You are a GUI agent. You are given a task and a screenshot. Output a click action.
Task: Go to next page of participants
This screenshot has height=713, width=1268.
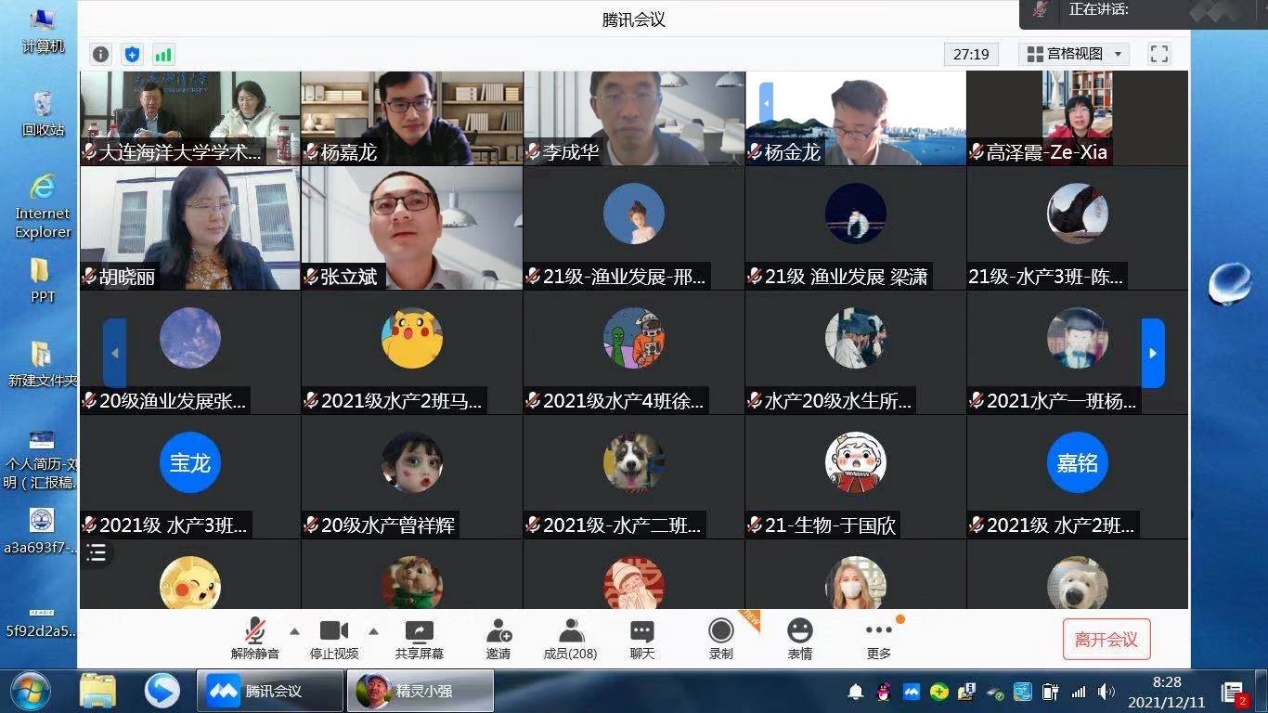1153,353
